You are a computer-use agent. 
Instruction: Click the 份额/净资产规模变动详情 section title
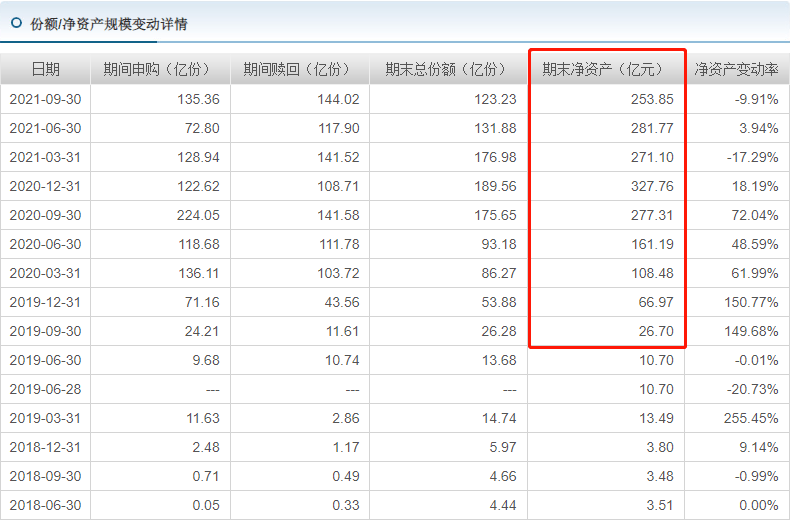click(x=108, y=24)
